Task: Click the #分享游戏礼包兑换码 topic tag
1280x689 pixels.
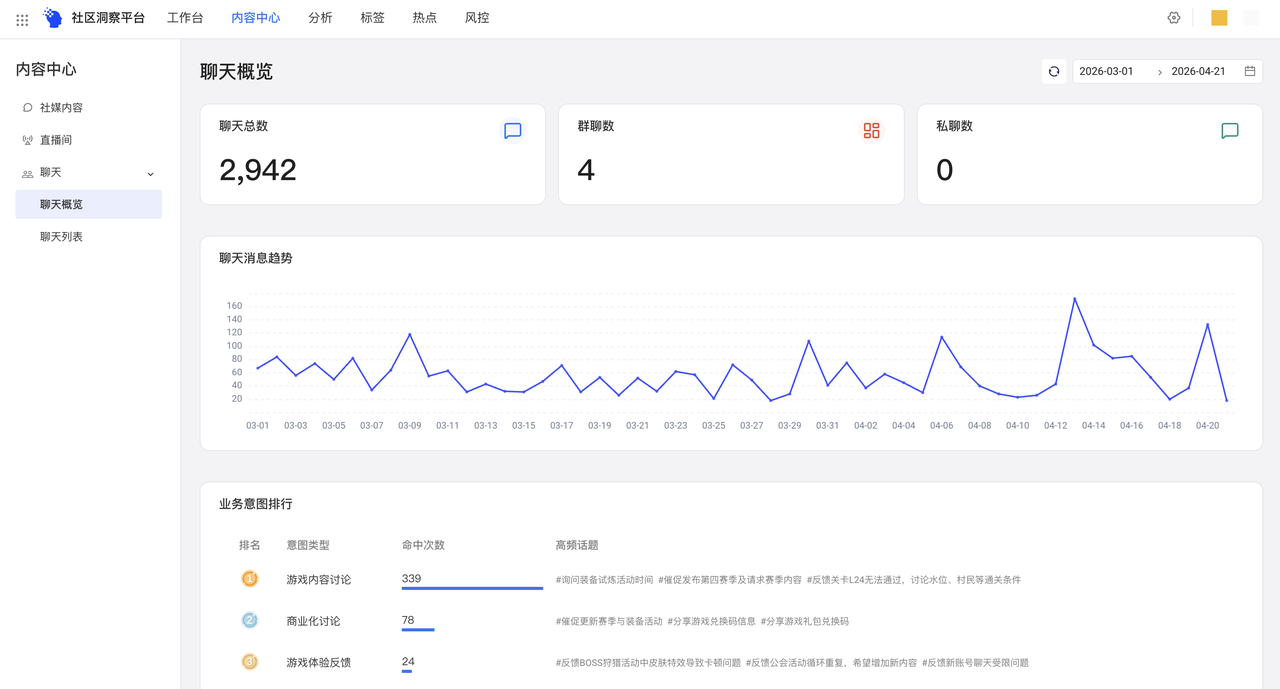Action: click(x=804, y=621)
